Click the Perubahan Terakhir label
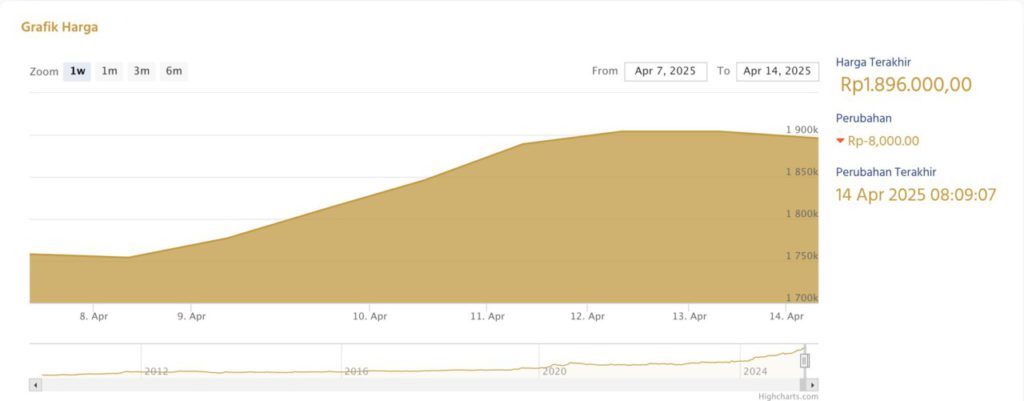 tap(886, 172)
